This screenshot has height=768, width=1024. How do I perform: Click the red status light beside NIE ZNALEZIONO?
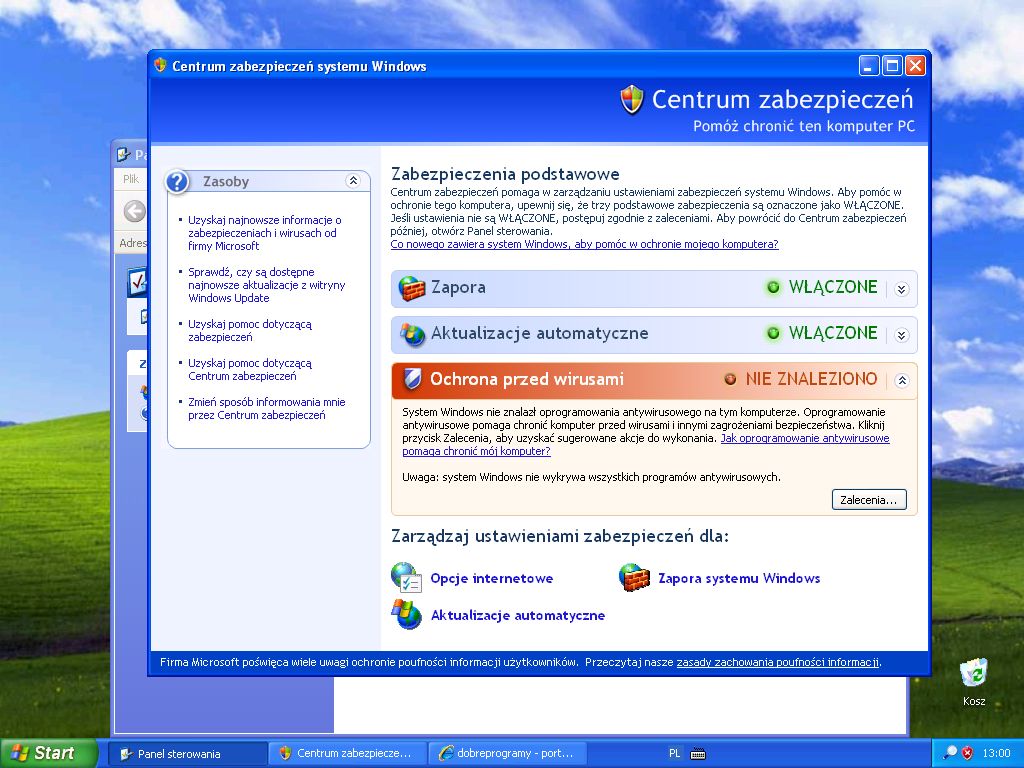pos(730,379)
